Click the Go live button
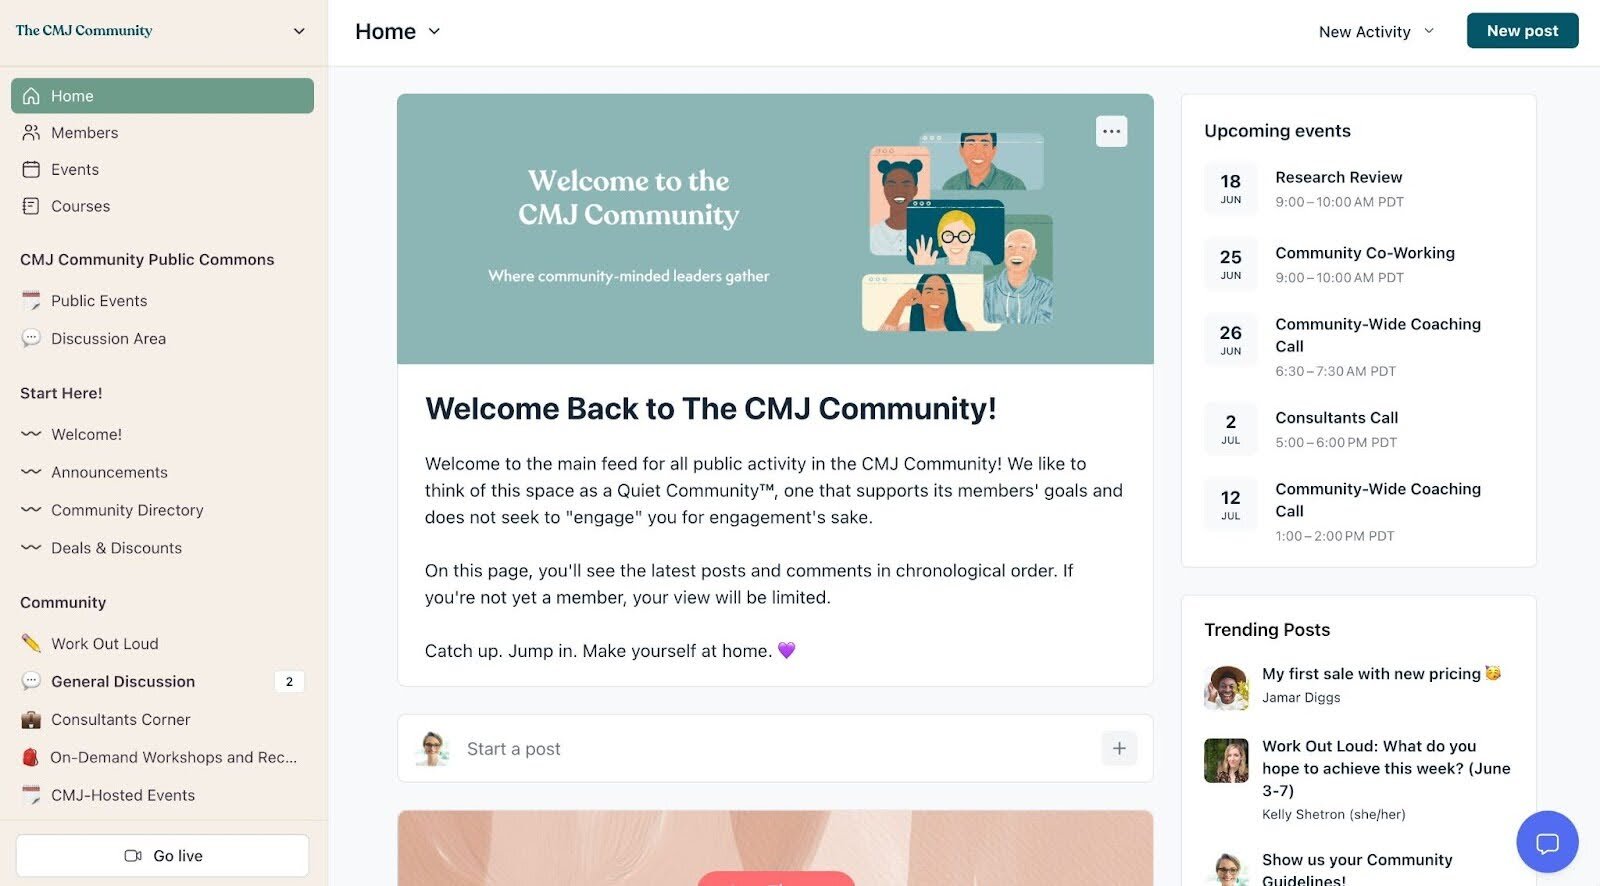Viewport: 1600px width, 886px height. tap(162, 856)
